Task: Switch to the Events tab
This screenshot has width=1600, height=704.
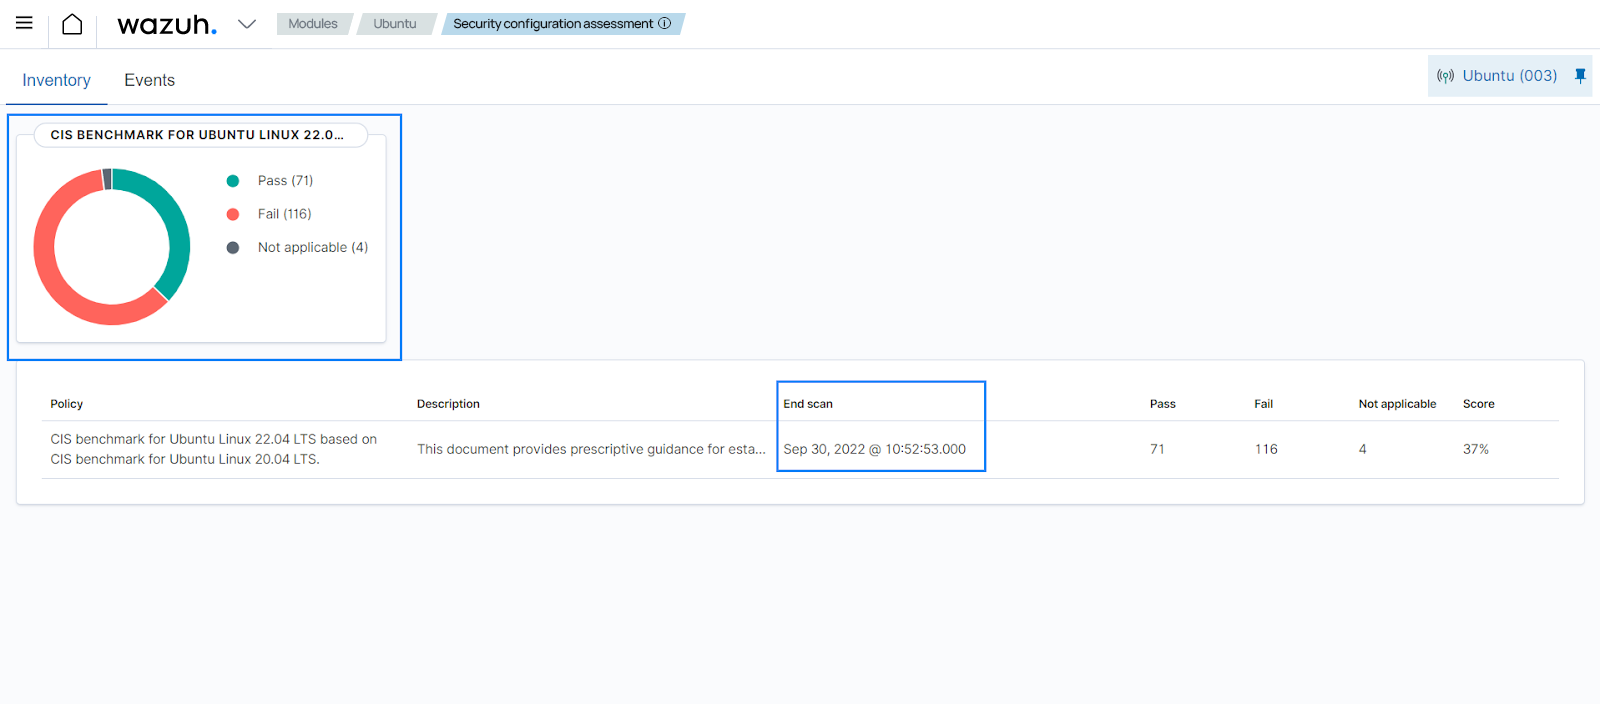Action: [x=150, y=80]
